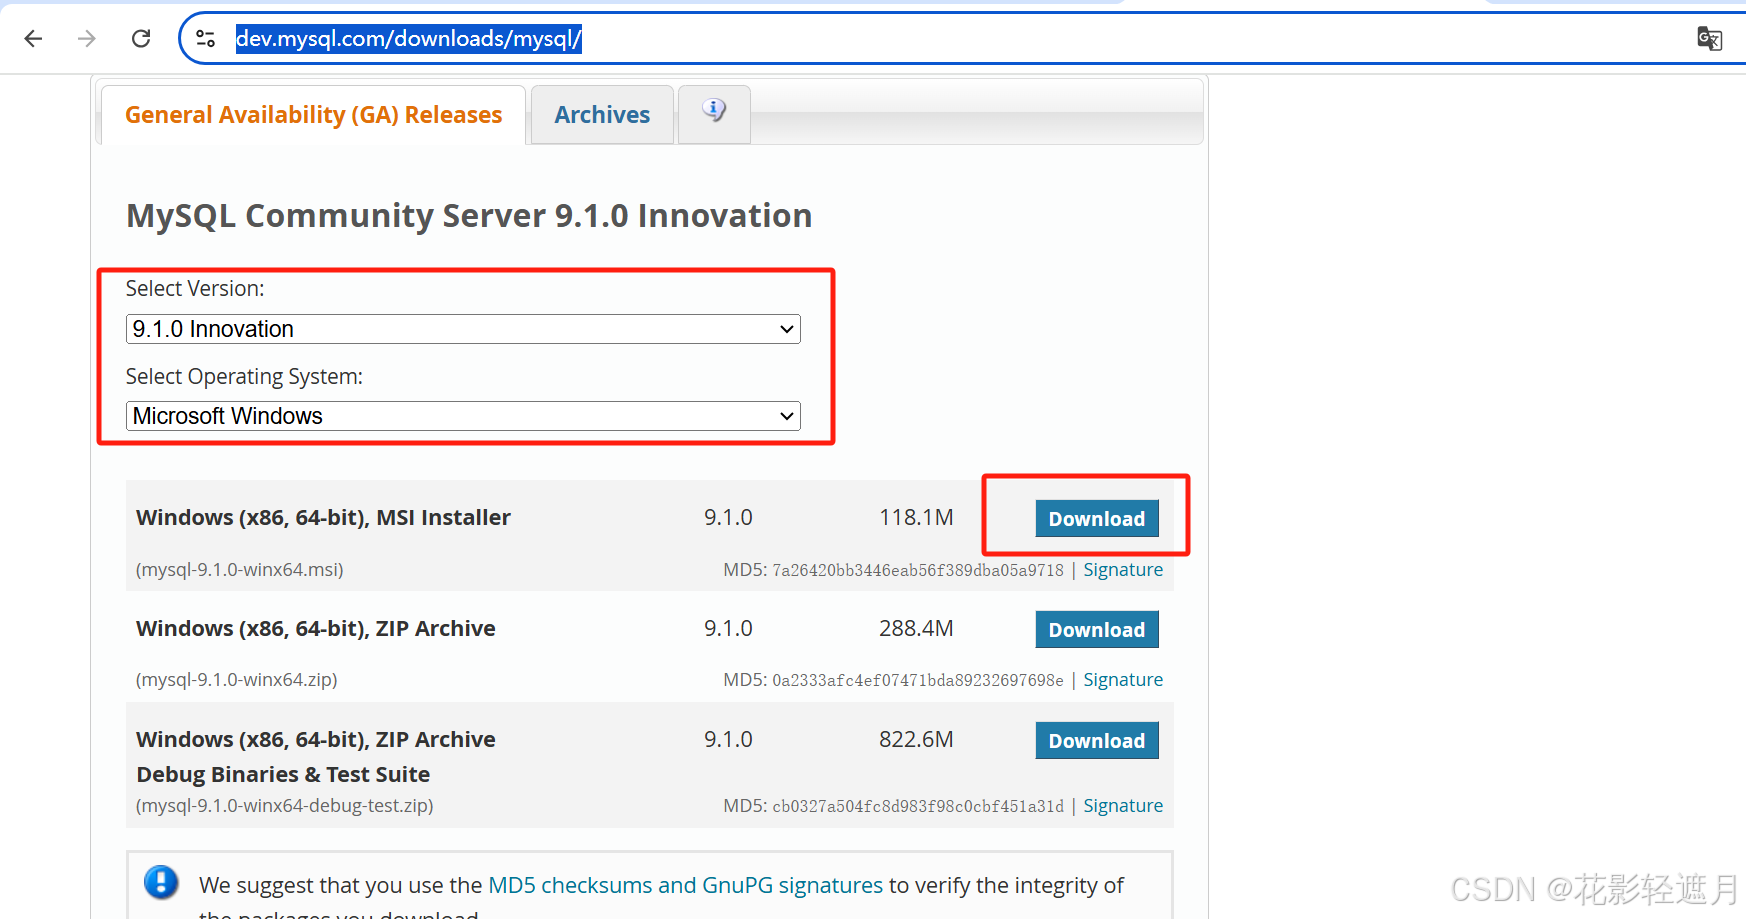
Task: Switch to the Archives tab
Action: point(602,115)
